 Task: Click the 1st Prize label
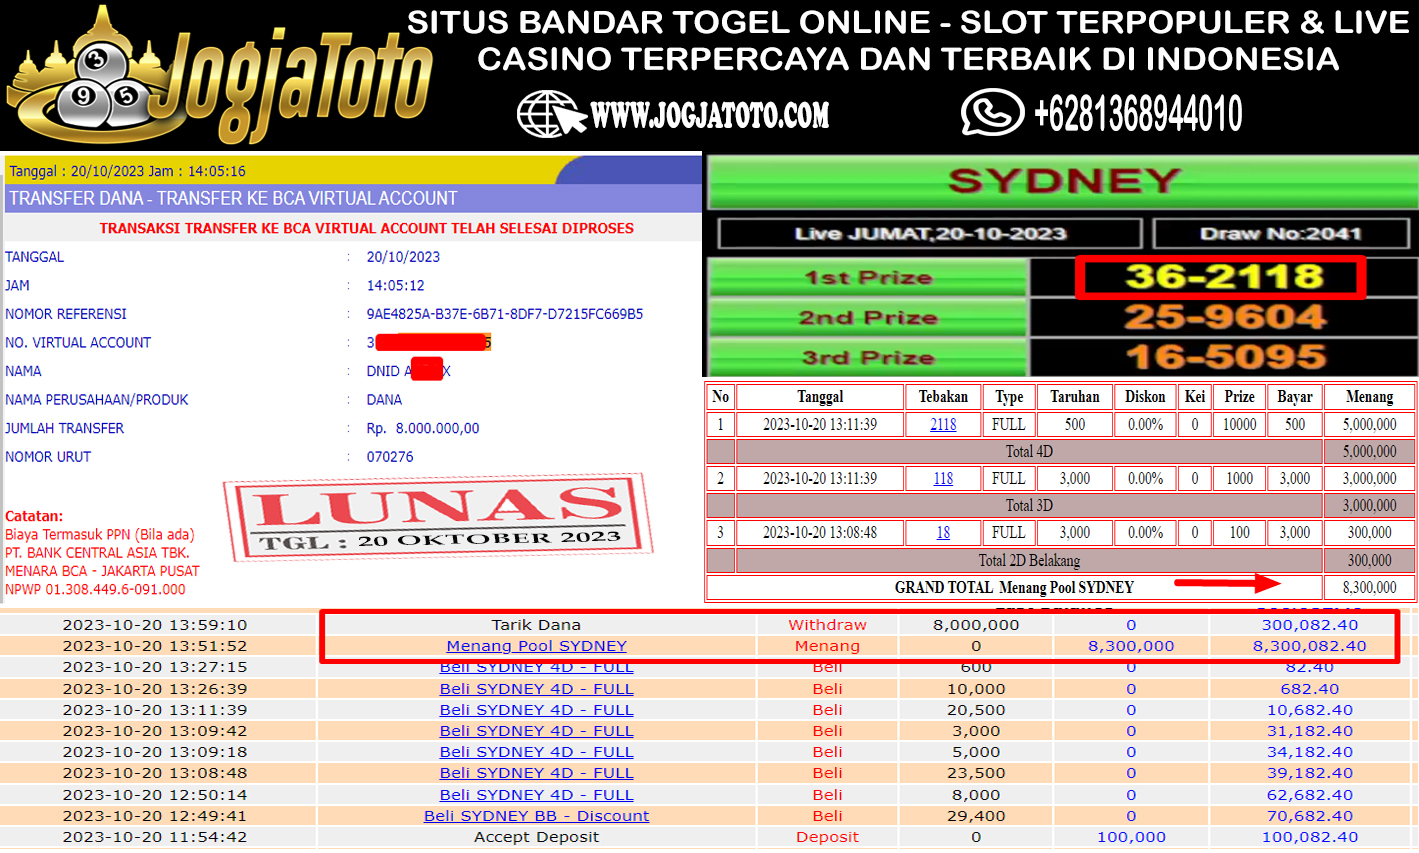pos(868,277)
